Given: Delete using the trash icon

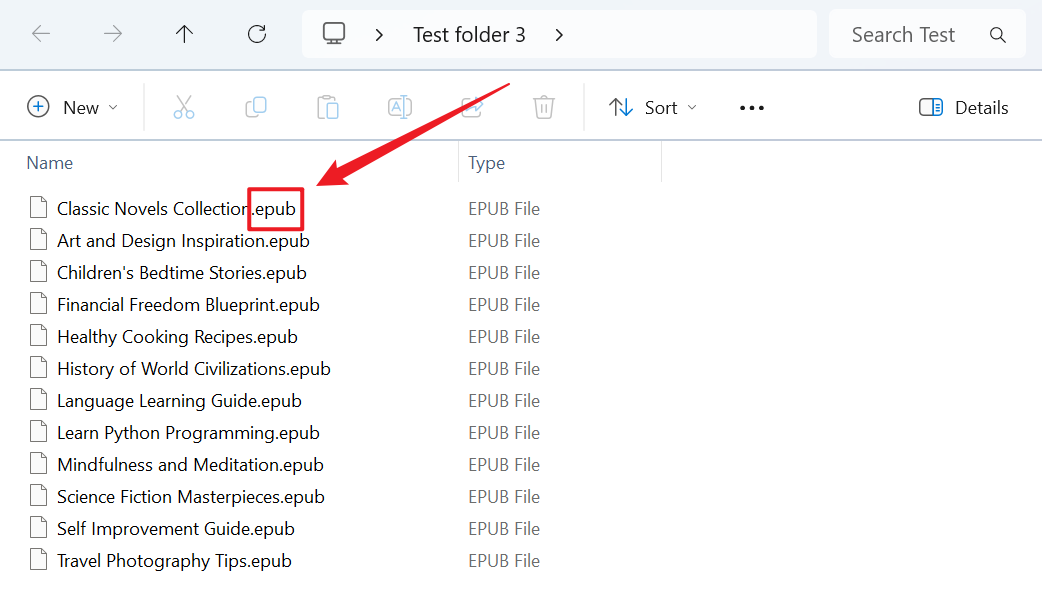Looking at the screenshot, I should (x=544, y=106).
